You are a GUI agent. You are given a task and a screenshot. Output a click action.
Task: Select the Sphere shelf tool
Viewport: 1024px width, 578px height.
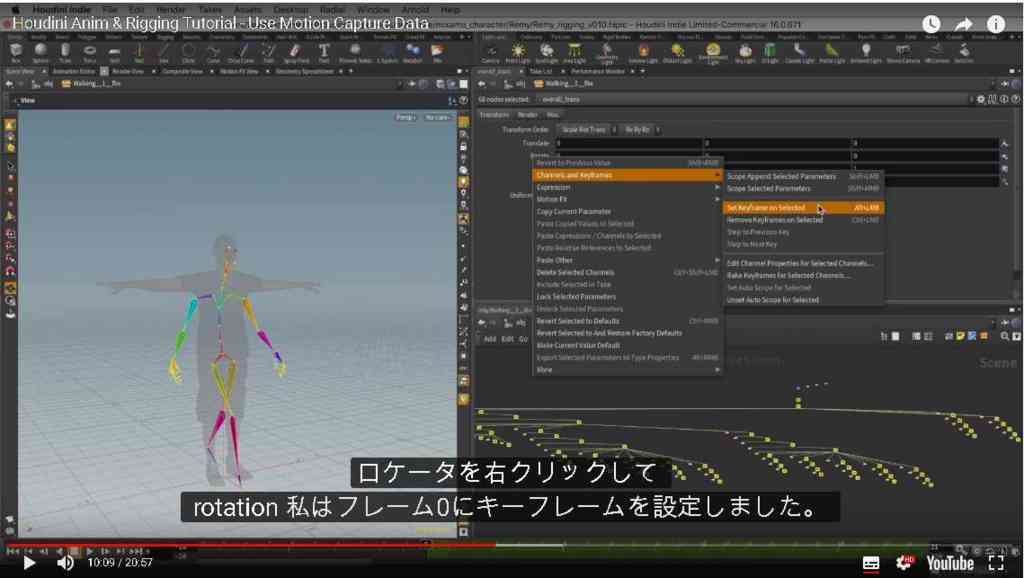pyautogui.click(x=40, y=52)
